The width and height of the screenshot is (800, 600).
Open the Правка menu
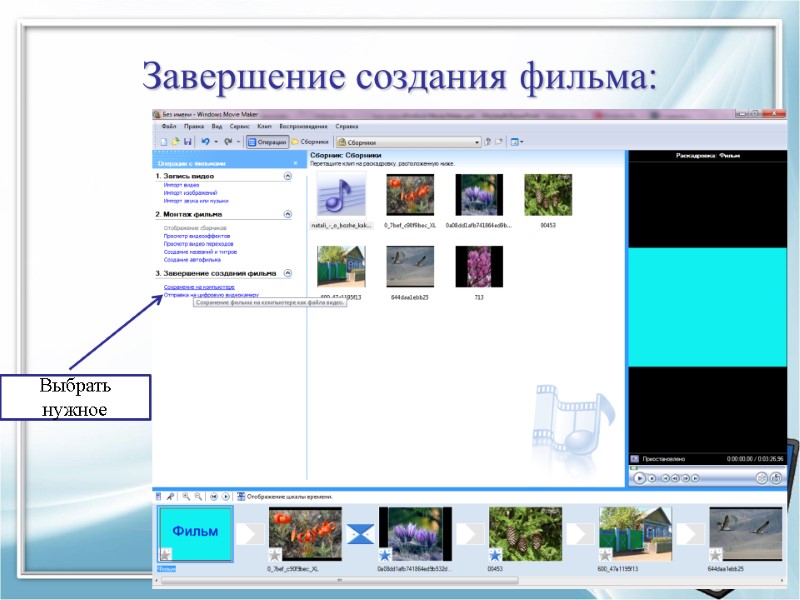click(194, 126)
